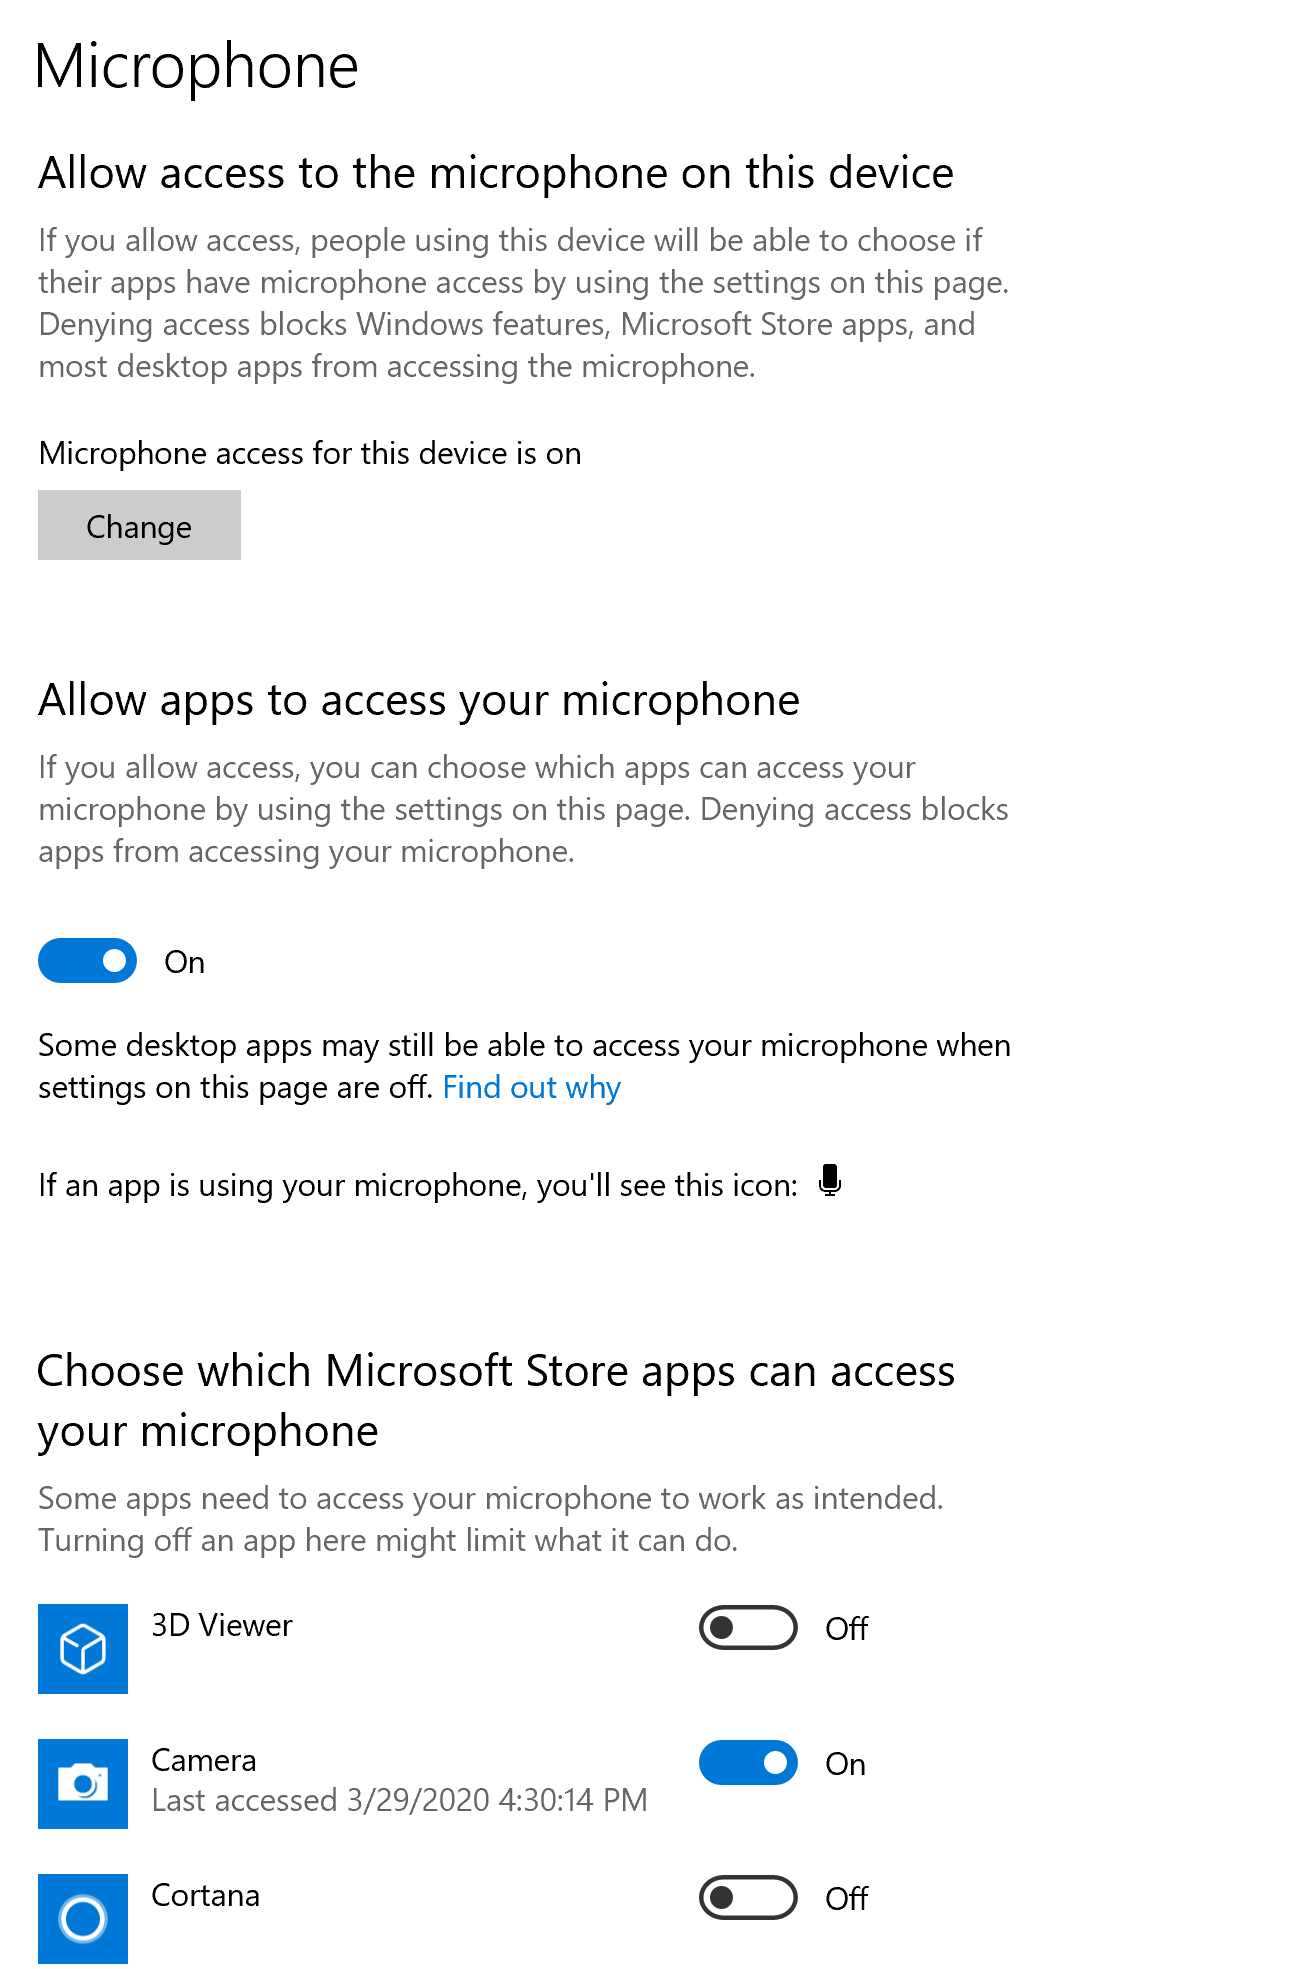Click the Cortana app icon
This screenshot has height=1969, width=1304.
[83, 1918]
